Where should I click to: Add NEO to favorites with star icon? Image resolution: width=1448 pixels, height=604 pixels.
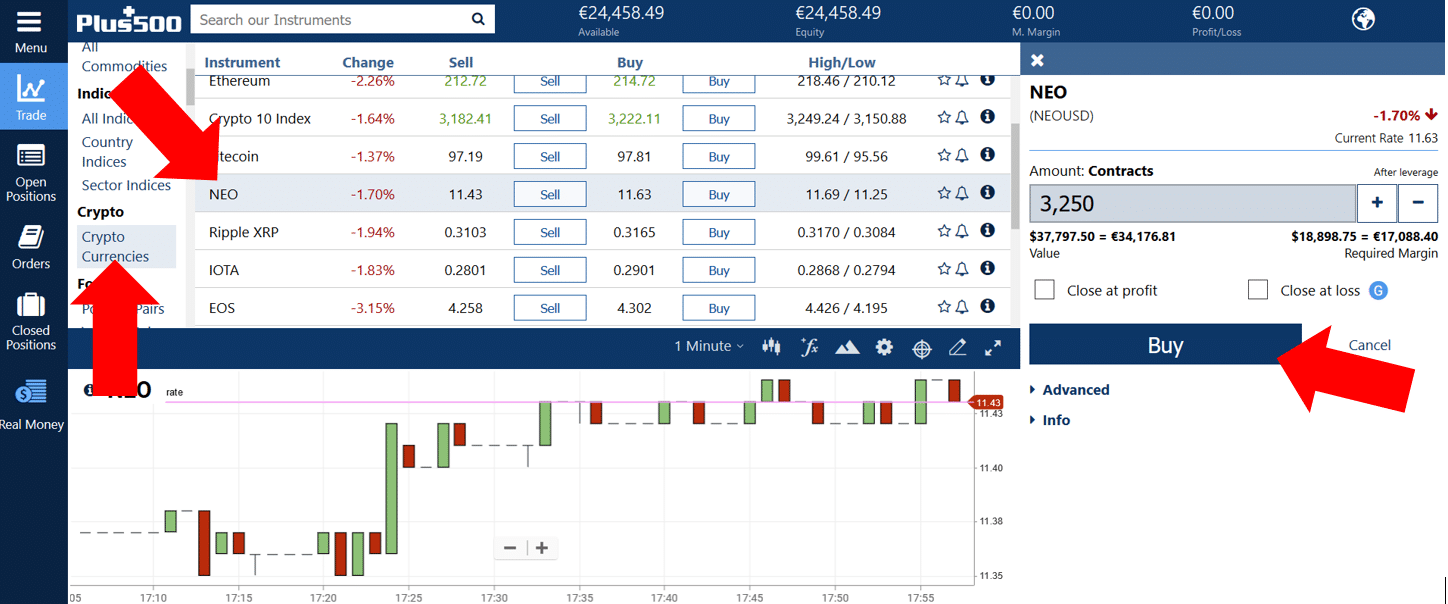pos(944,194)
